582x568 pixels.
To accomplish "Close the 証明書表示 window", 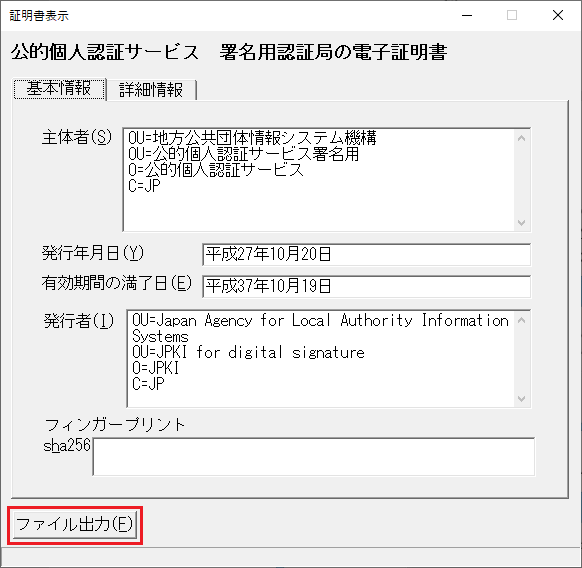I will coord(558,16).
